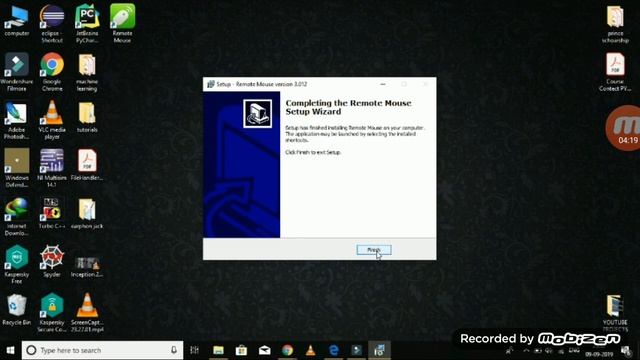Screen dimensions: 640x360
Task: Select the Course Contact PDF icon
Action: [x=615, y=72]
